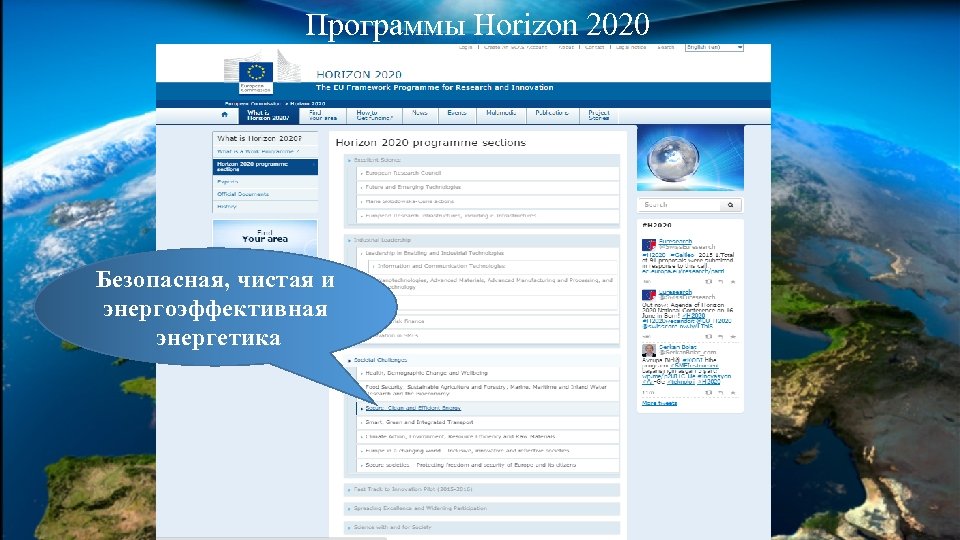Click the More tweets link
Image resolution: width=960 pixels, height=540 pixels.
659,403
